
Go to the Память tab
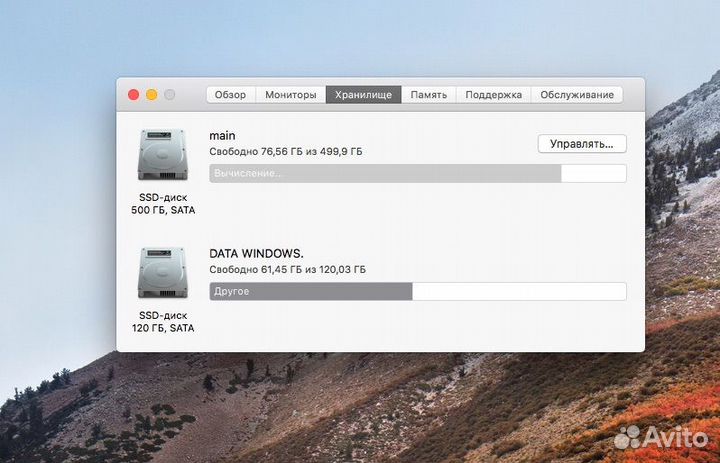(x=428, y=95)
